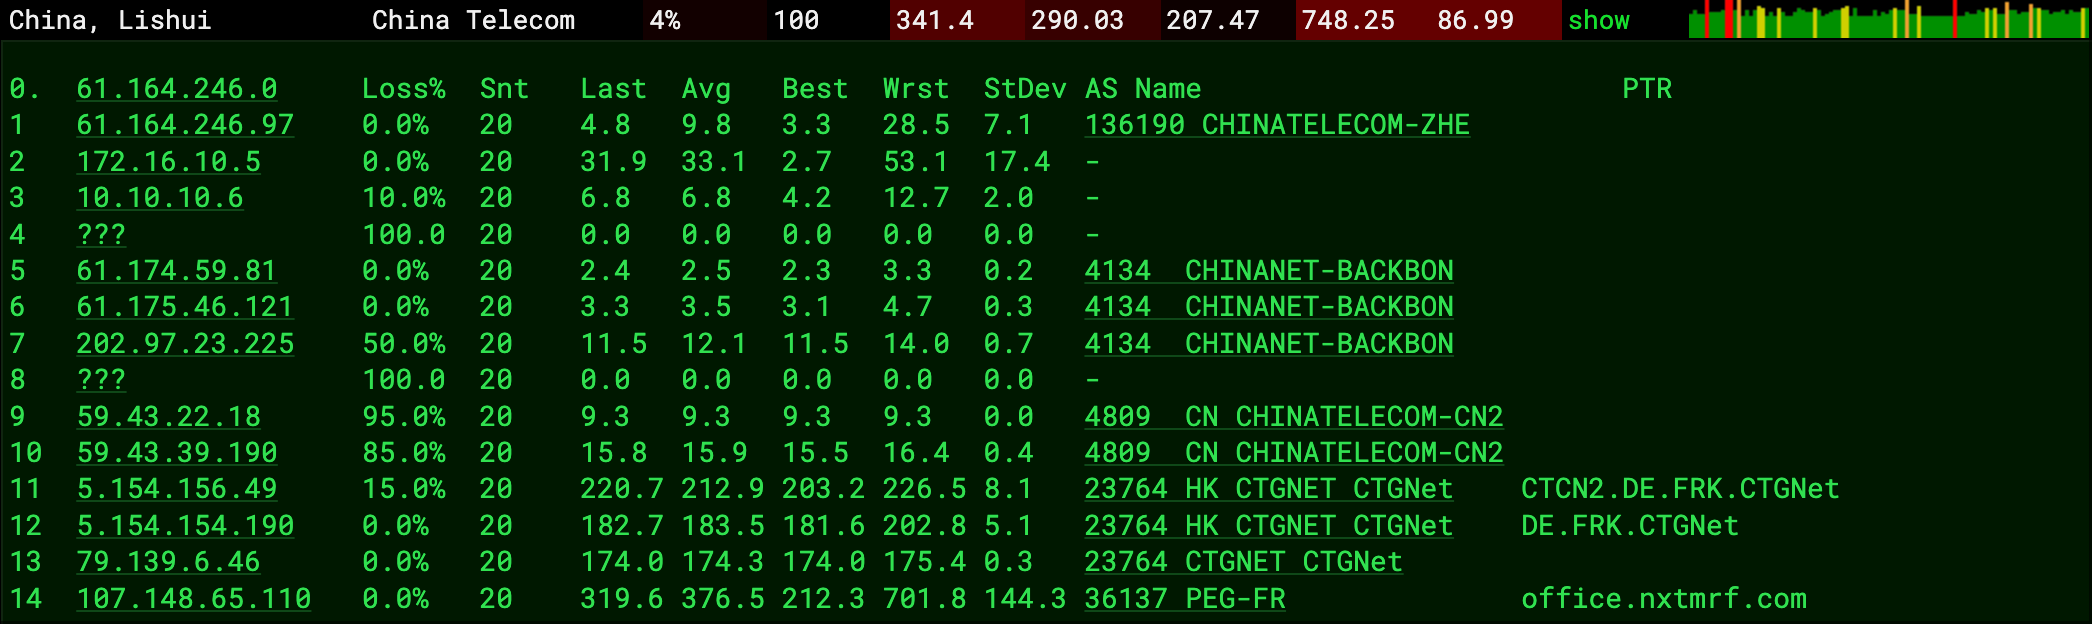Click the StDev column header
Image resolution: width=2092 pixels, height=624 pixels.
point(1025,89)
